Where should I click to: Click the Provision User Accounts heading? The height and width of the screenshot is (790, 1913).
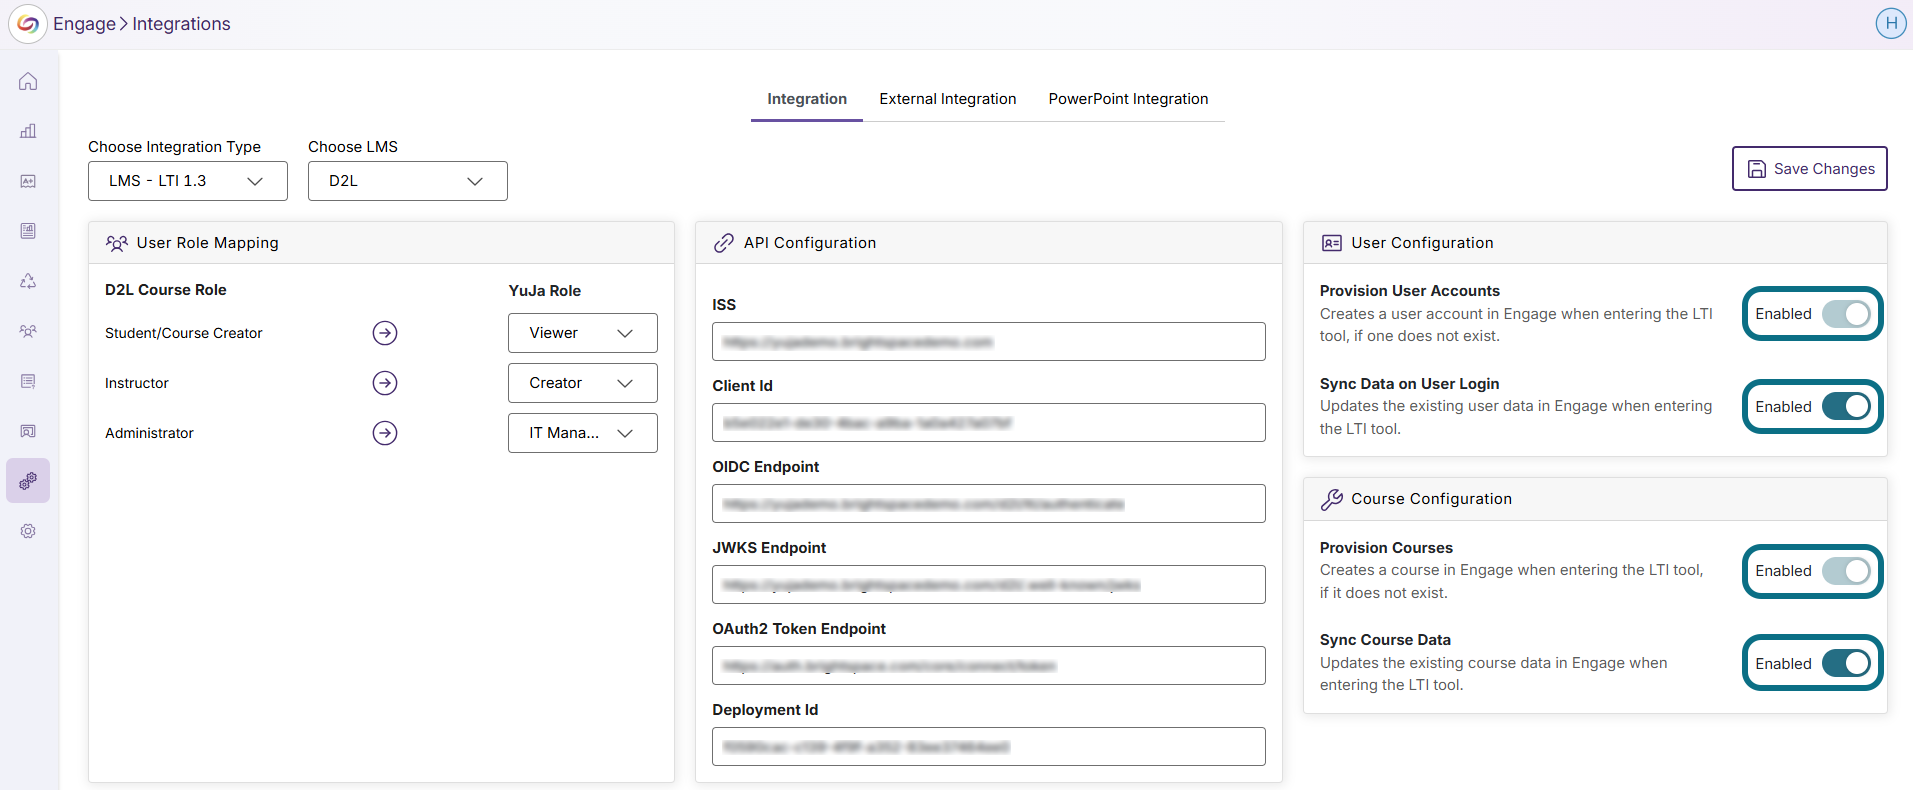[1410, 291]
